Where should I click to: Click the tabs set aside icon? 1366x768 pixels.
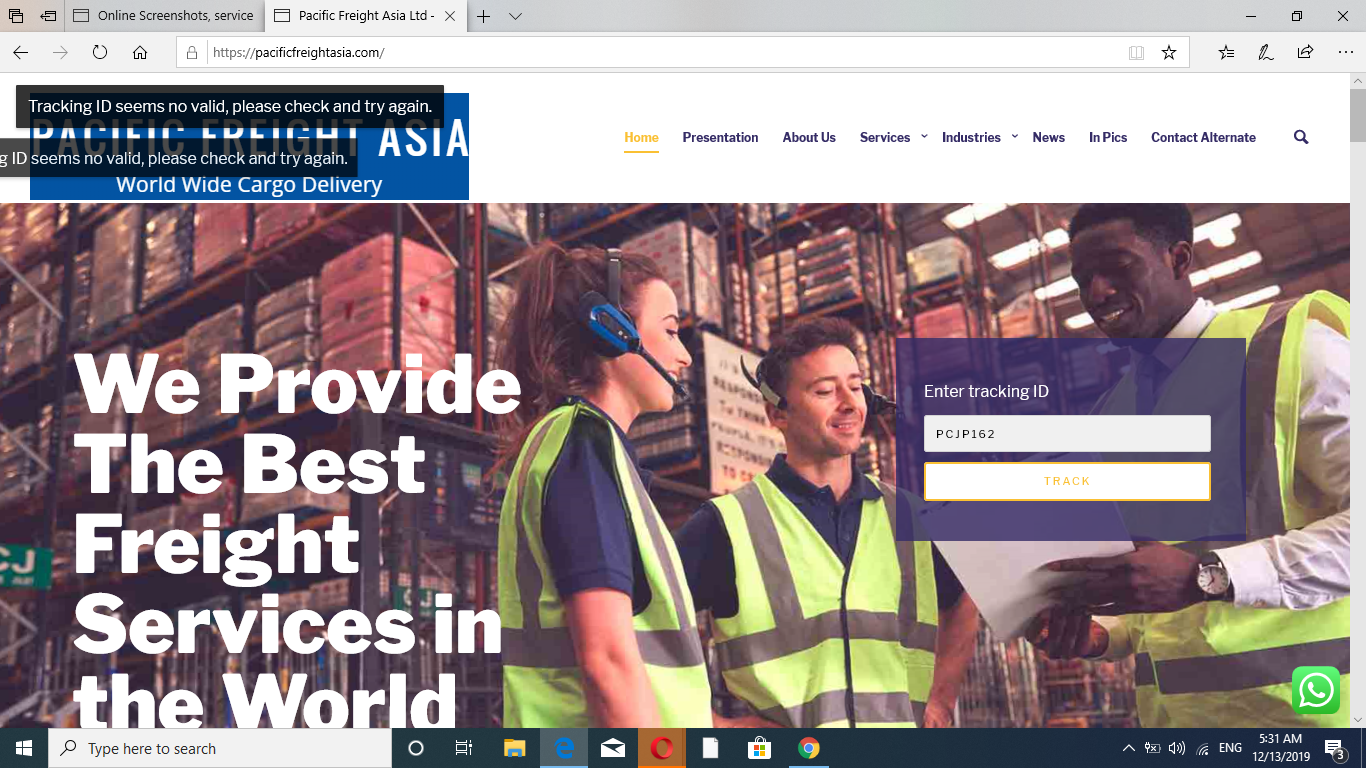(x=16, y=16)
